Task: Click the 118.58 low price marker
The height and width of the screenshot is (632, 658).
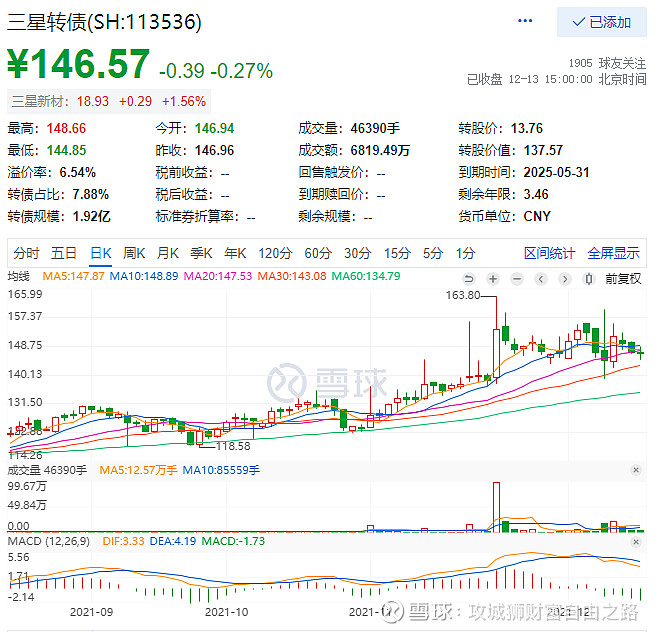Action: (x=233, y=446)
